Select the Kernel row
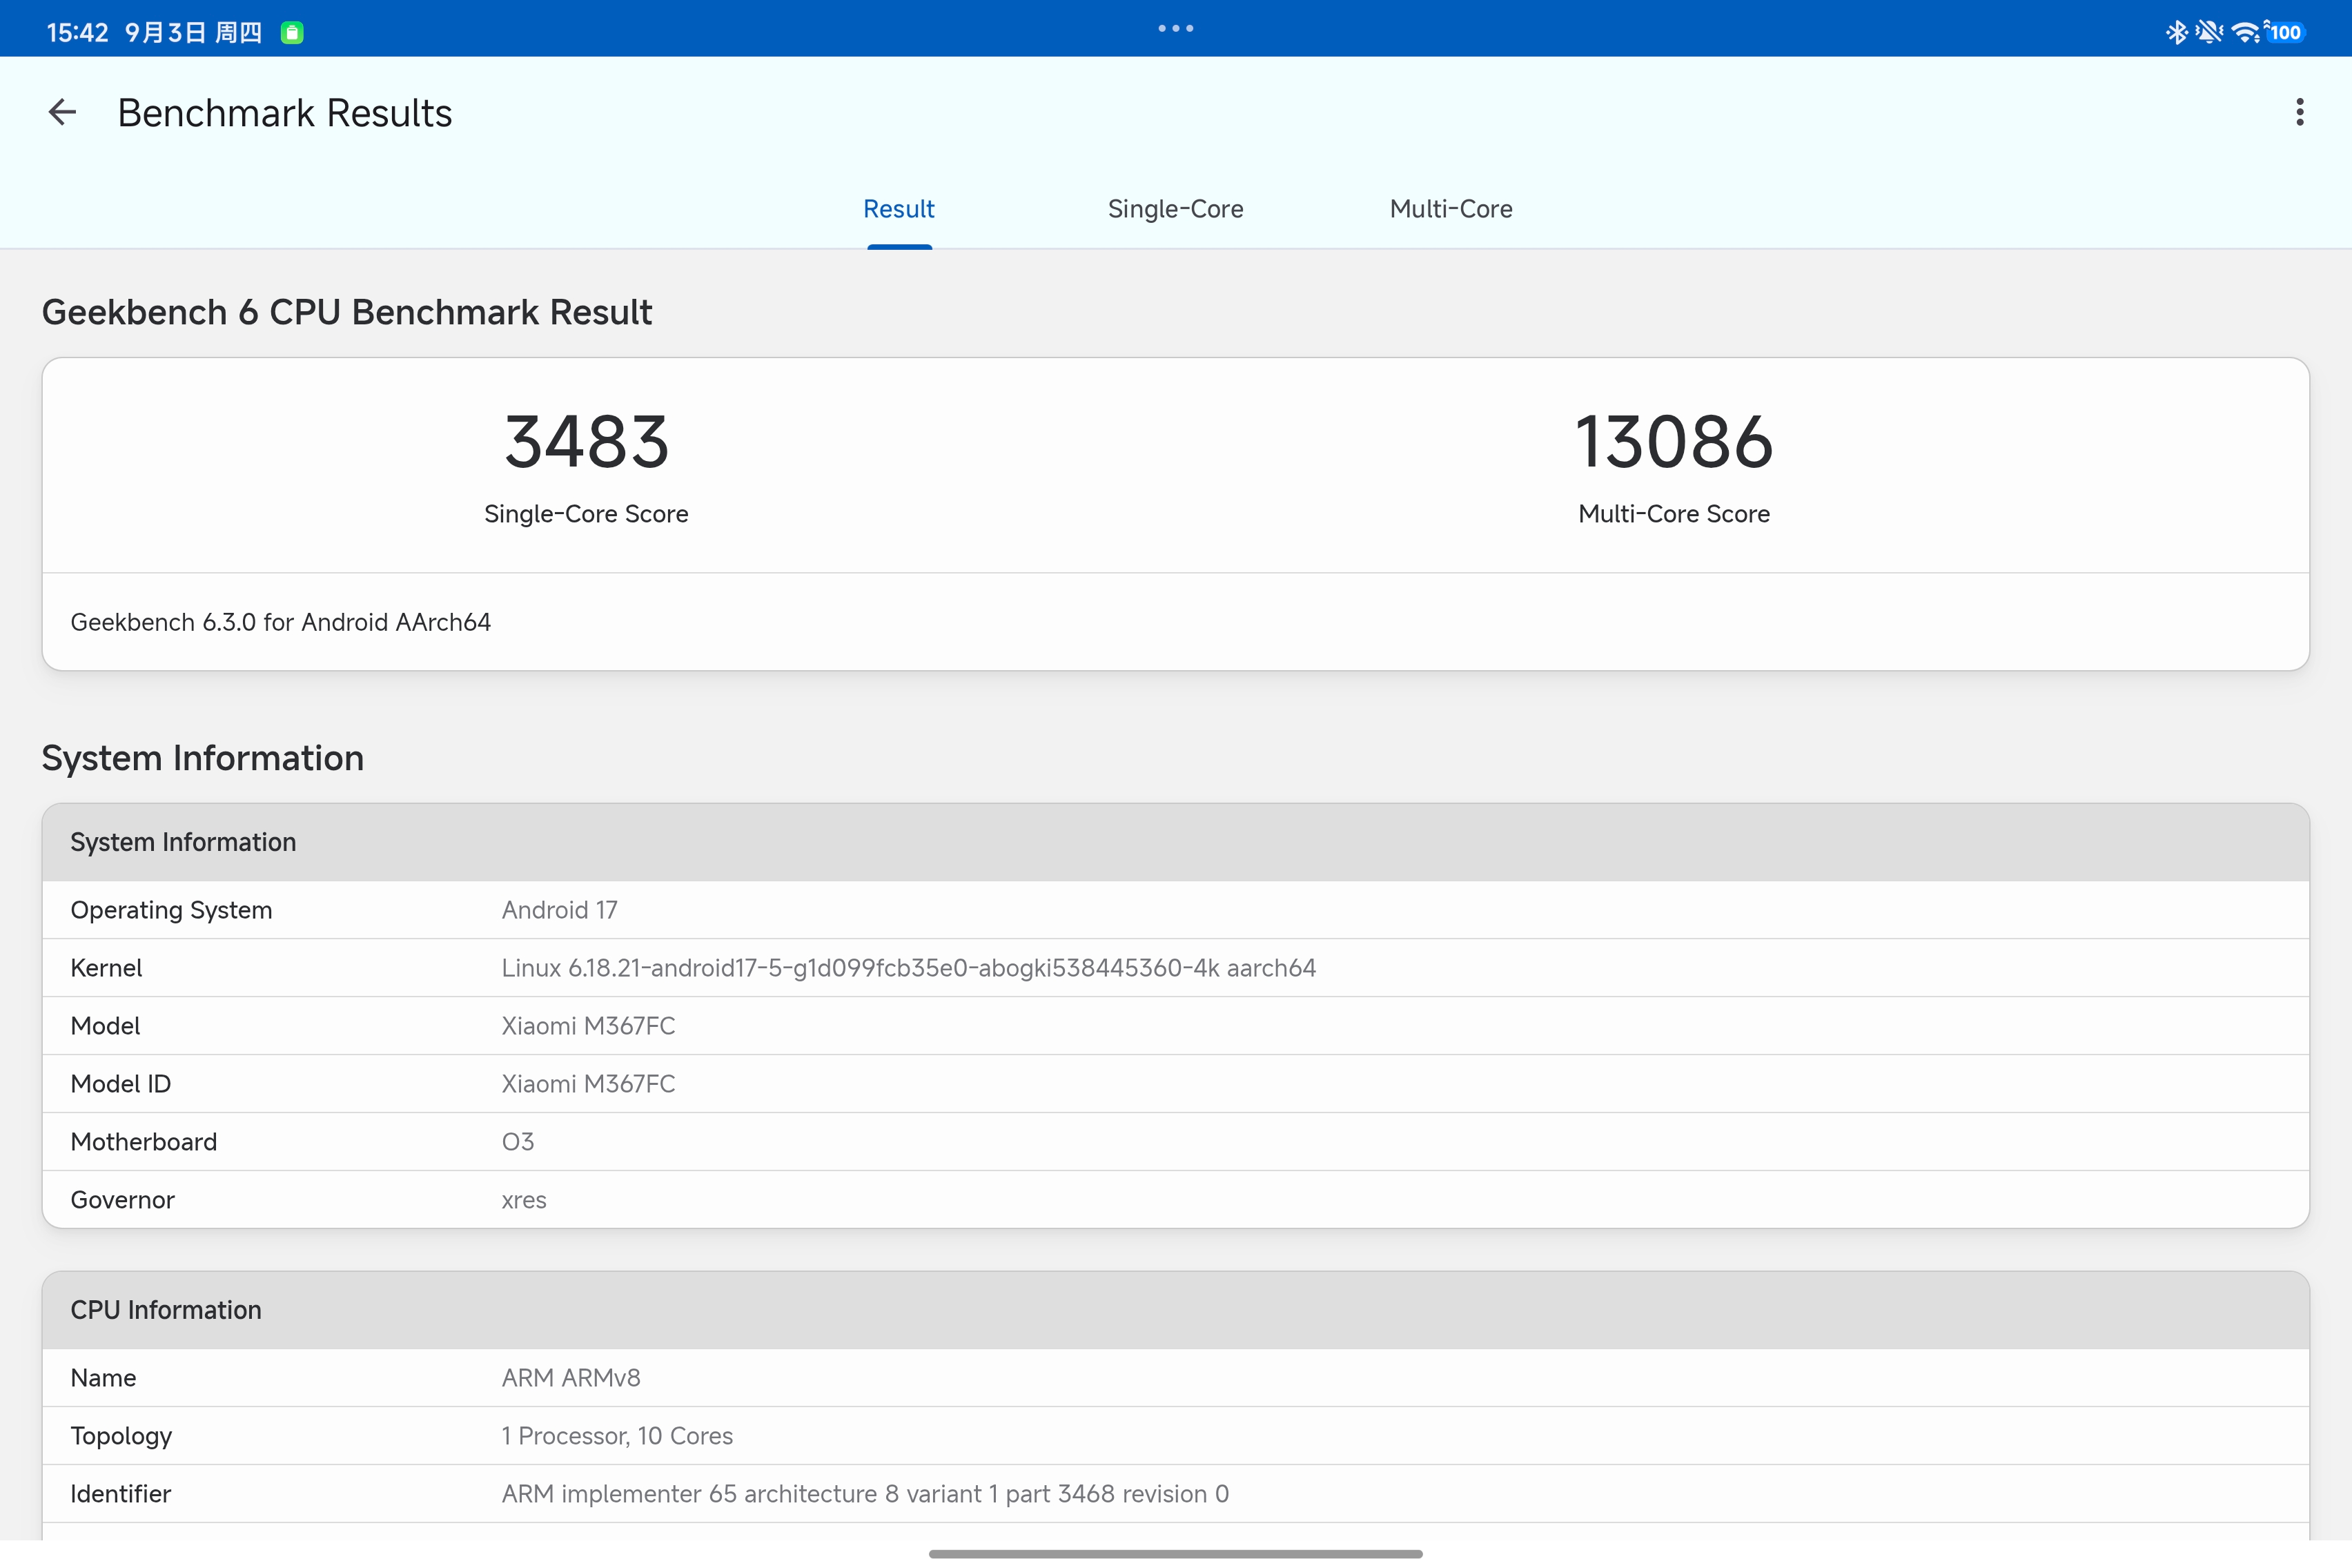This screenshot has height=1568, width=2352. tap(1176, 968)
